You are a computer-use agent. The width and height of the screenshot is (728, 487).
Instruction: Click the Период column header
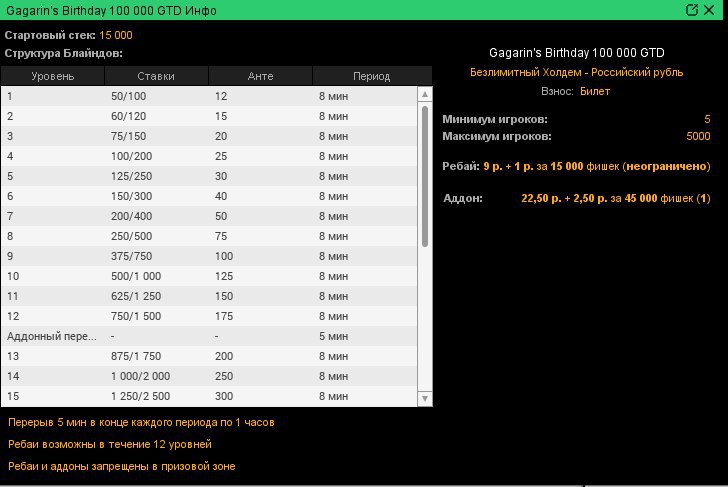coord(371,76)
